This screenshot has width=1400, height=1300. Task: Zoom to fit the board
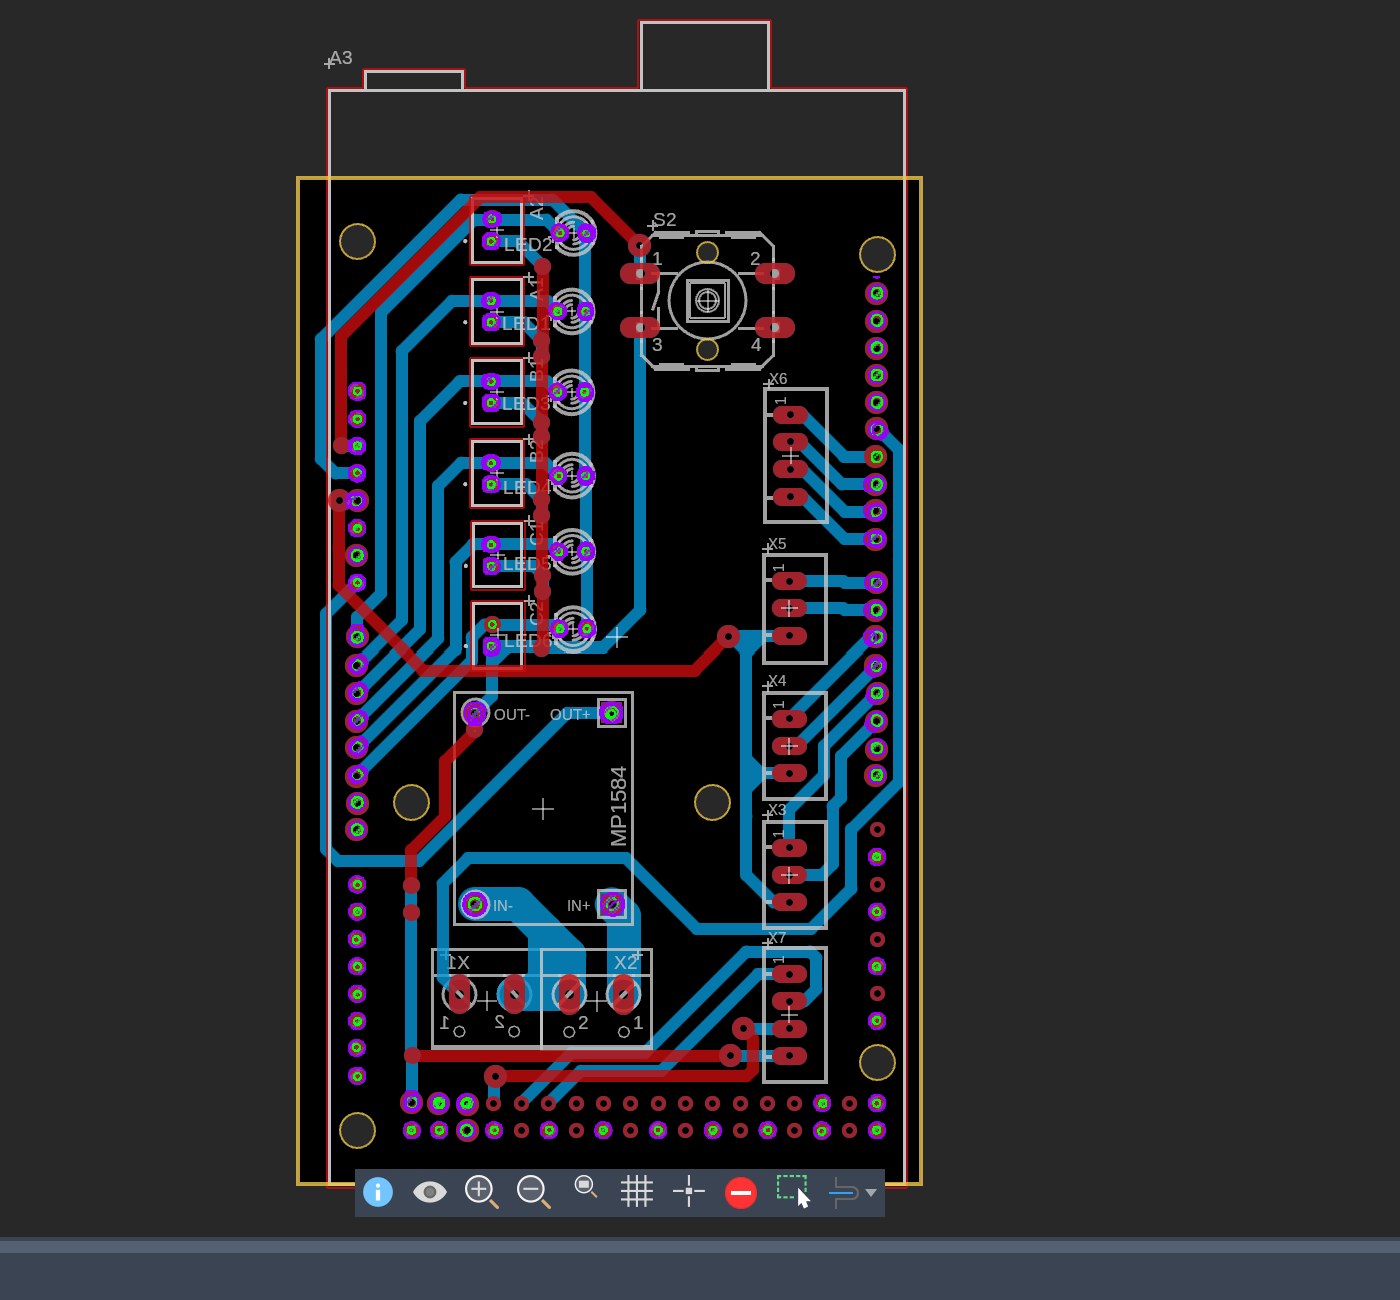(586, 1187)
